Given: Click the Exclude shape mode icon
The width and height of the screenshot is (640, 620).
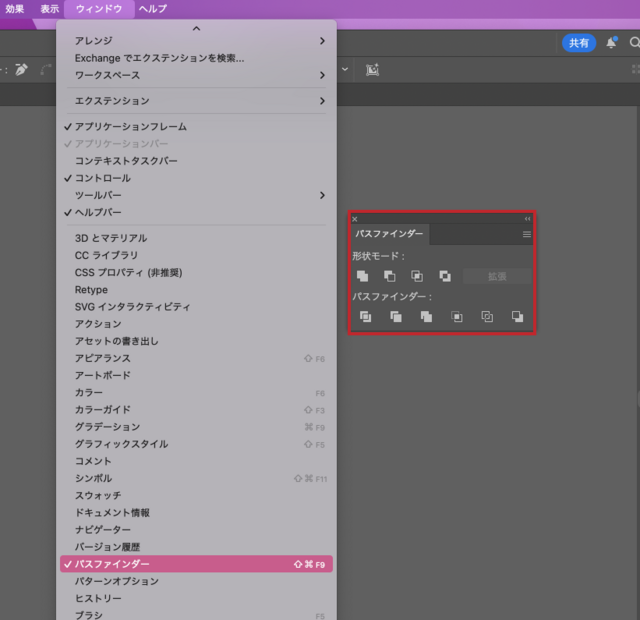Looking at the screenshot, I should pos(444,276).
